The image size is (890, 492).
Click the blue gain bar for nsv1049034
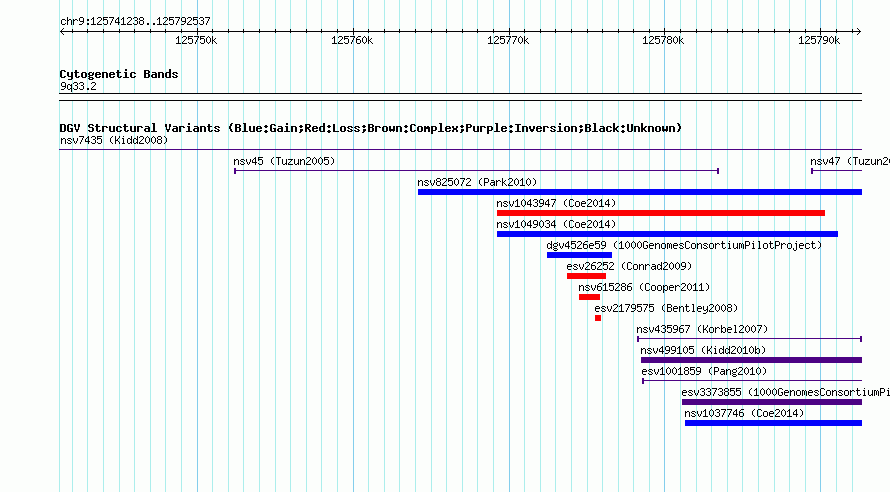[667, 234]
